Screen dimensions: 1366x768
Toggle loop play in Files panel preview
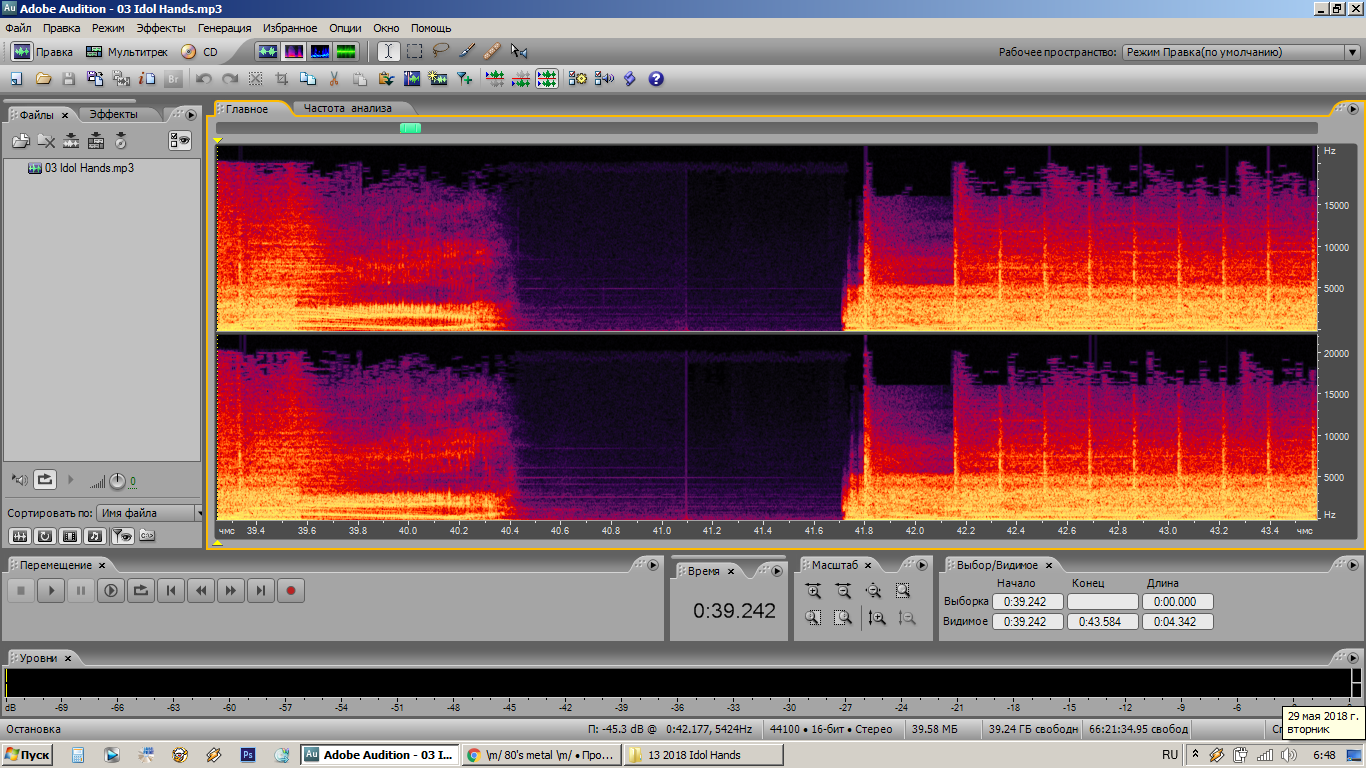[45, 480]
